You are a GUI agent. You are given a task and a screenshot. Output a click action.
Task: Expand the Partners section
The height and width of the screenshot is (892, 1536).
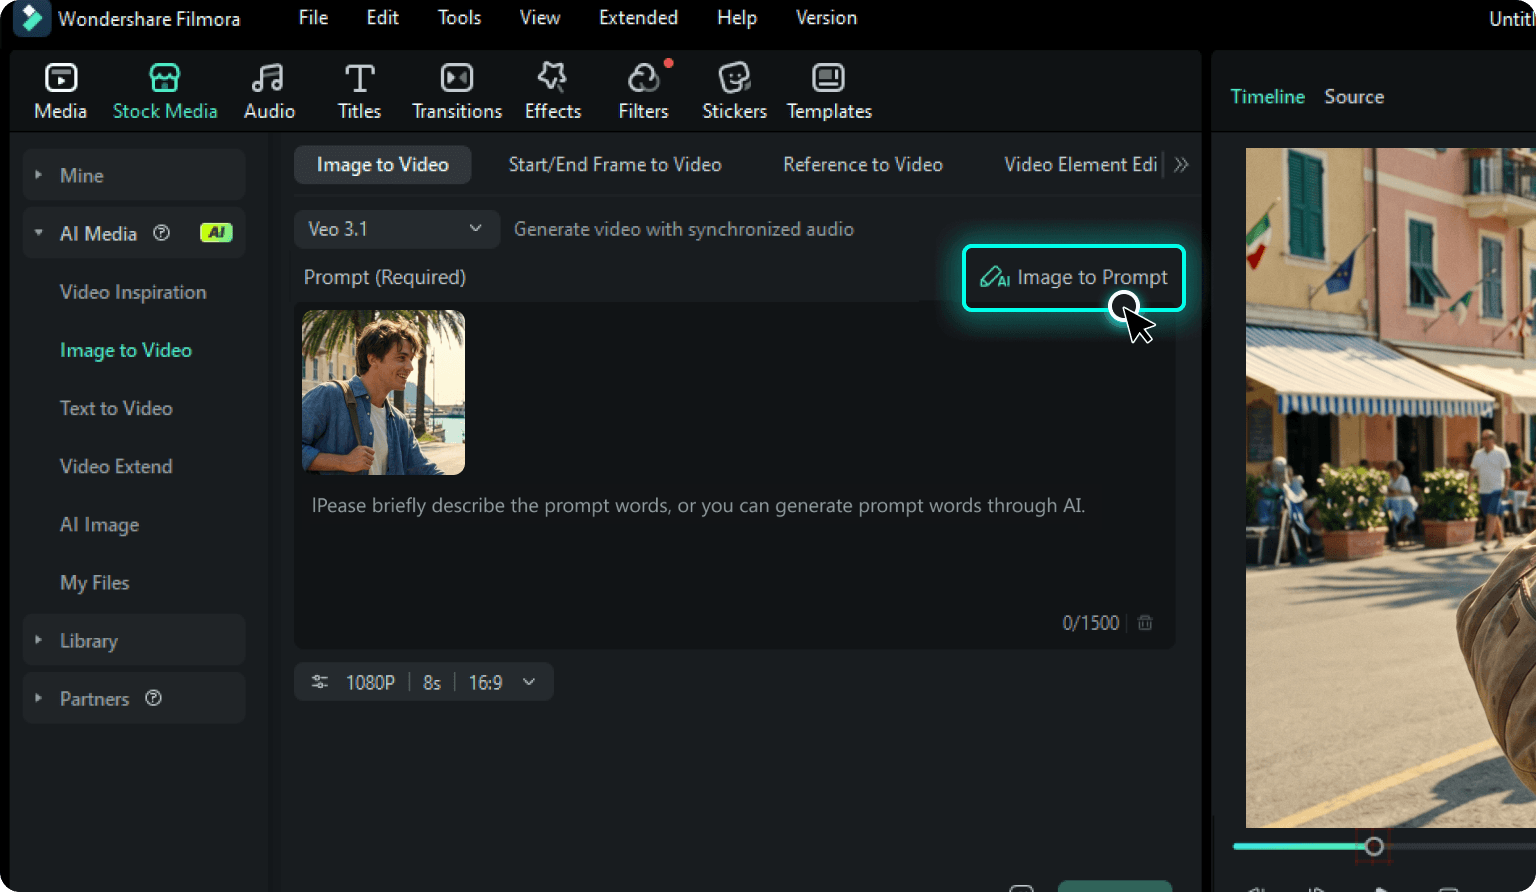coord(38,698)
